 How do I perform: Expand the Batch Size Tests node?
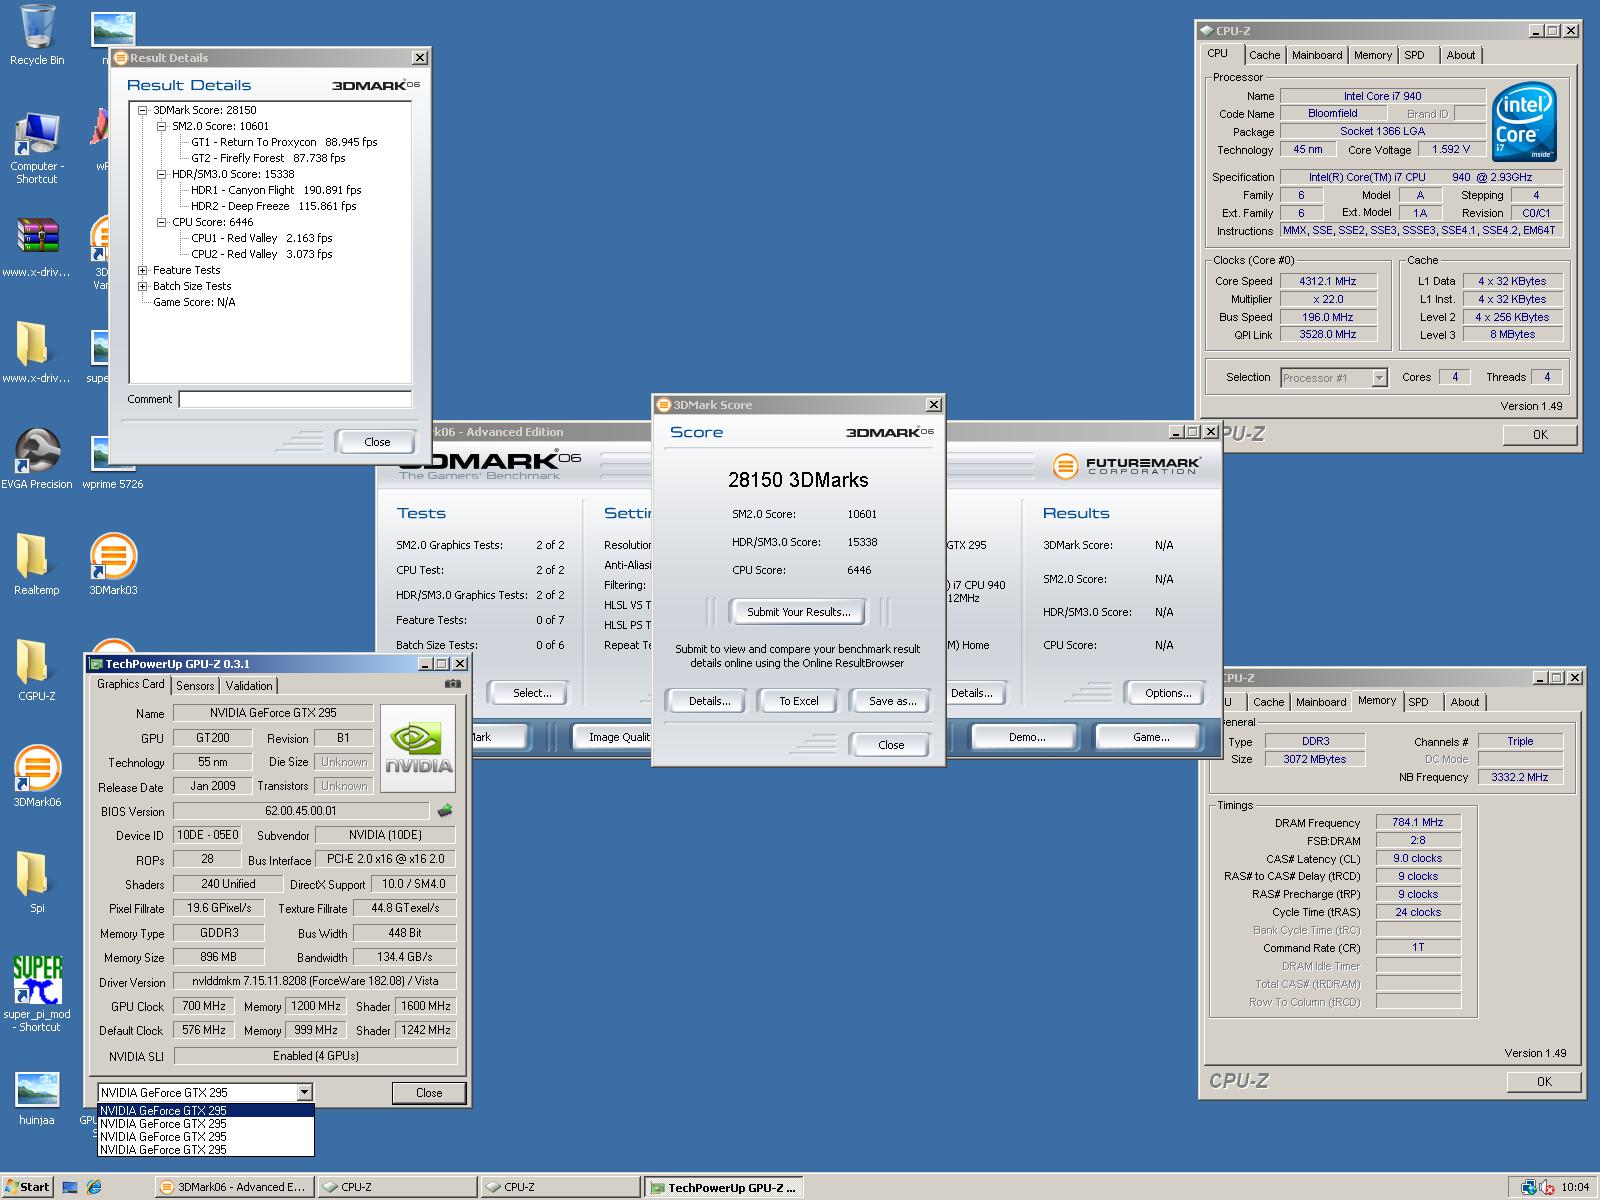(143, 286)
